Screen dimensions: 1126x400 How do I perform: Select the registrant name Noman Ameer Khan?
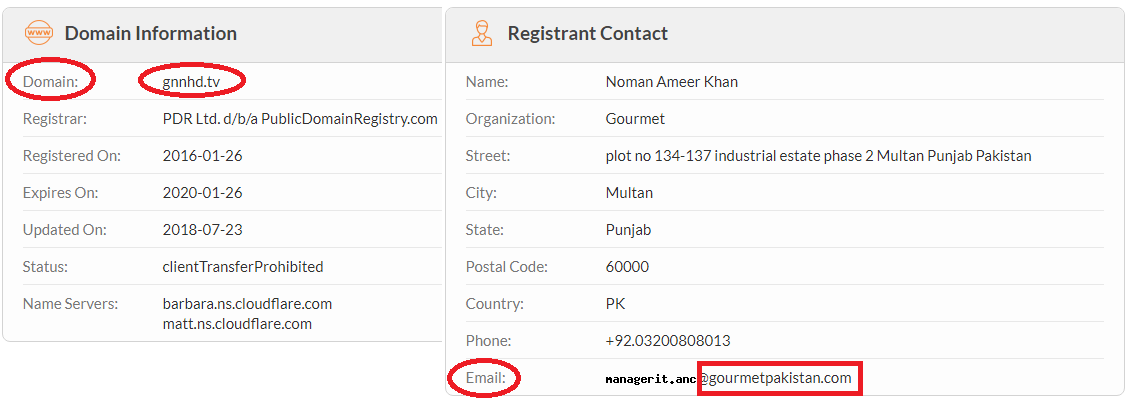click(x=672, y=82)
